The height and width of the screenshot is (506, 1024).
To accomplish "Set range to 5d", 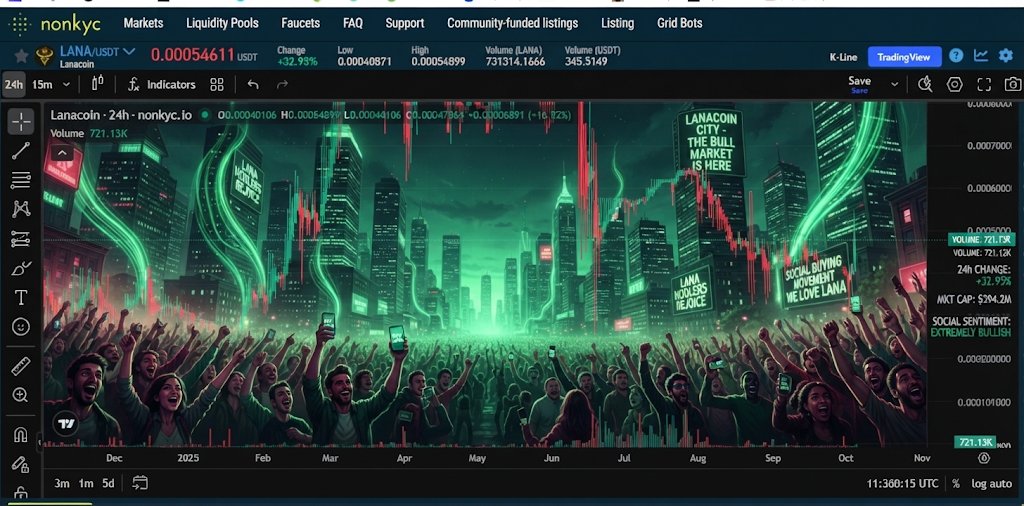I will [x=108, y=483].
